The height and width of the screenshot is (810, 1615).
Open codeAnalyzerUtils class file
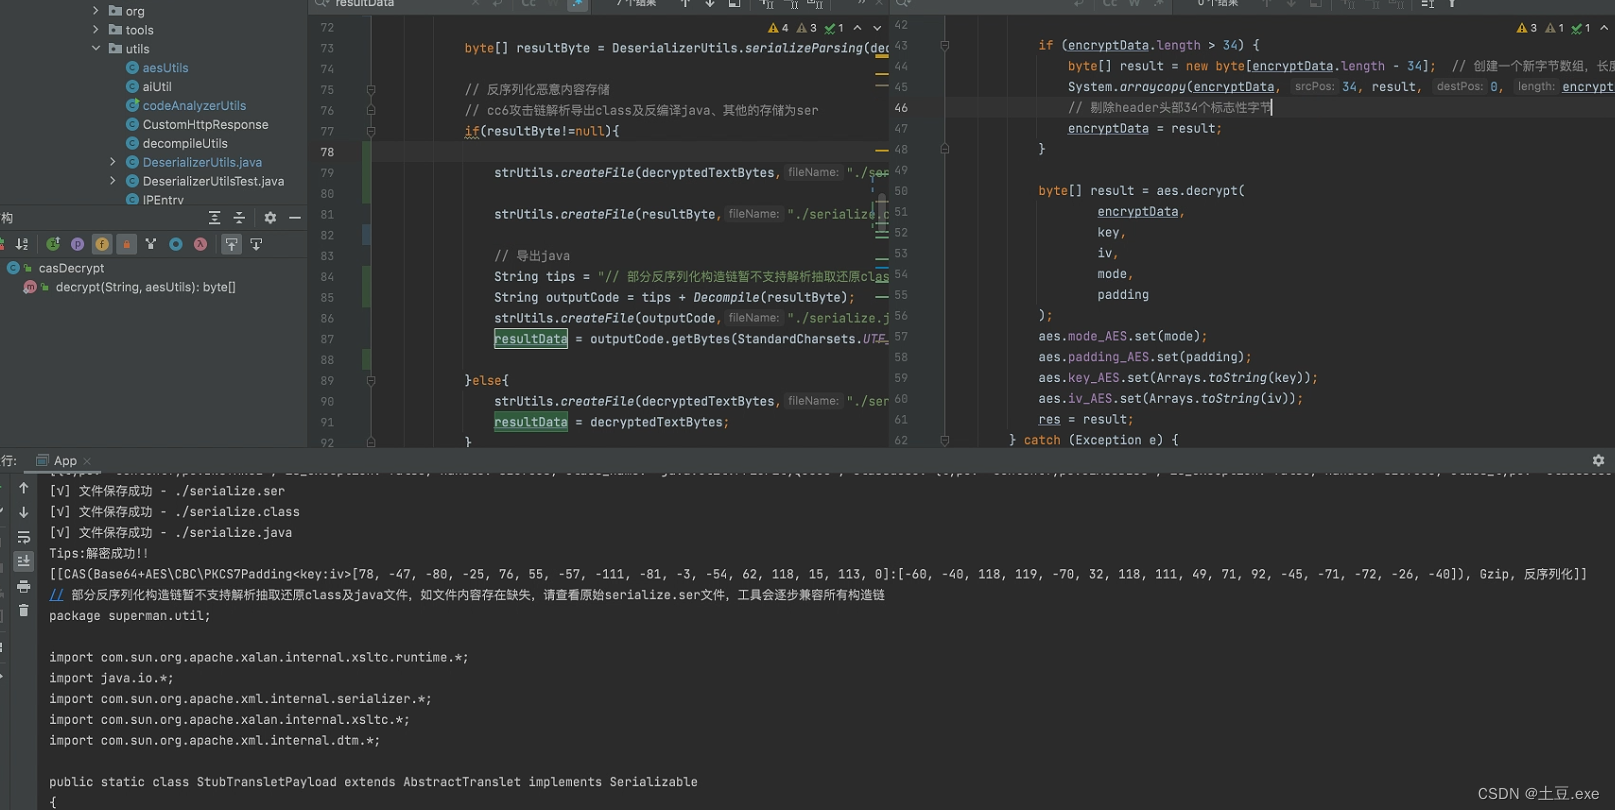click(x=194, y=106)
